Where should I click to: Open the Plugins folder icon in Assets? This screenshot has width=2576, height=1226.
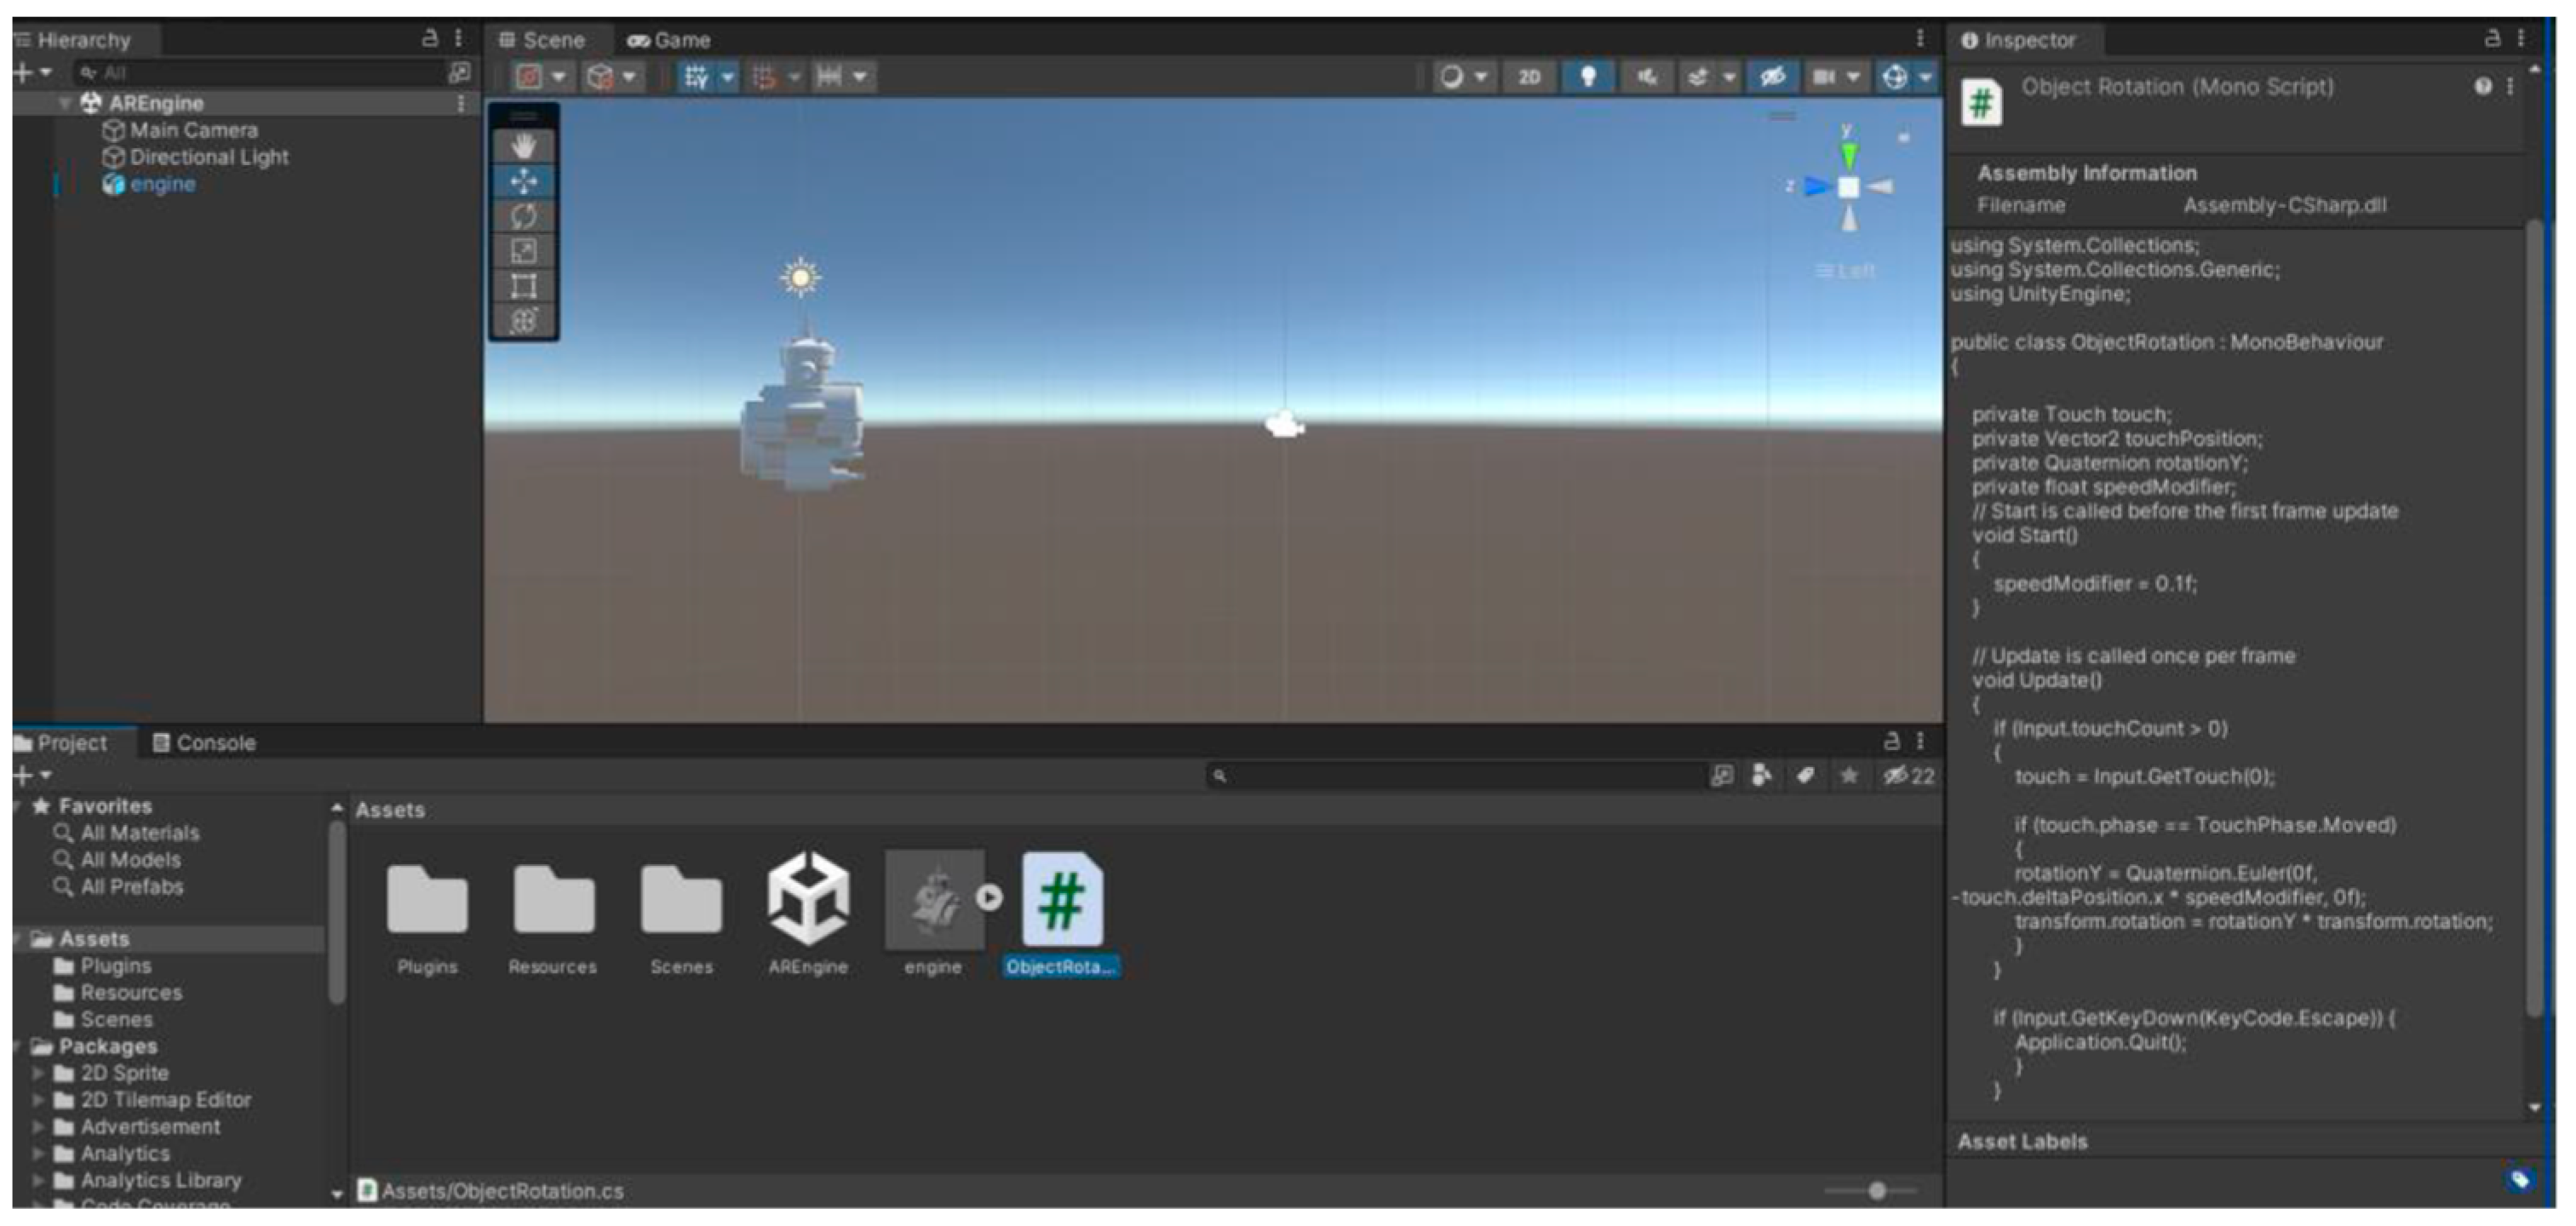tap(427, 899)
